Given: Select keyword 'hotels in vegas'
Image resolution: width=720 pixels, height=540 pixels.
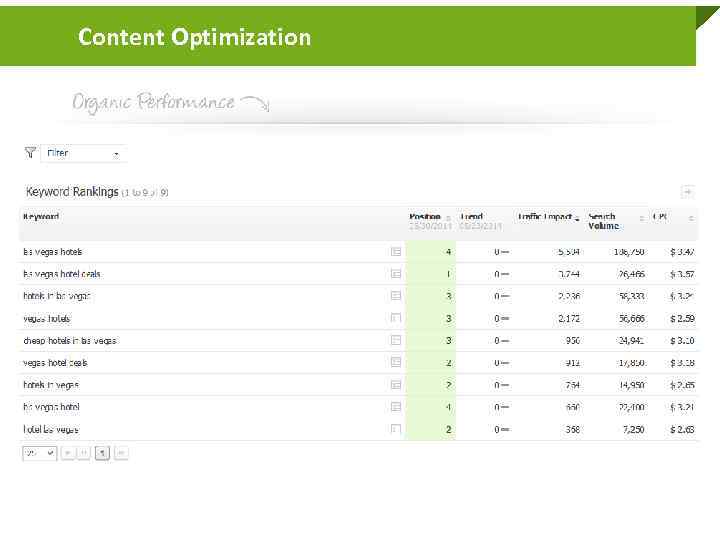Looking at the screenshot, I should point(51,385).
